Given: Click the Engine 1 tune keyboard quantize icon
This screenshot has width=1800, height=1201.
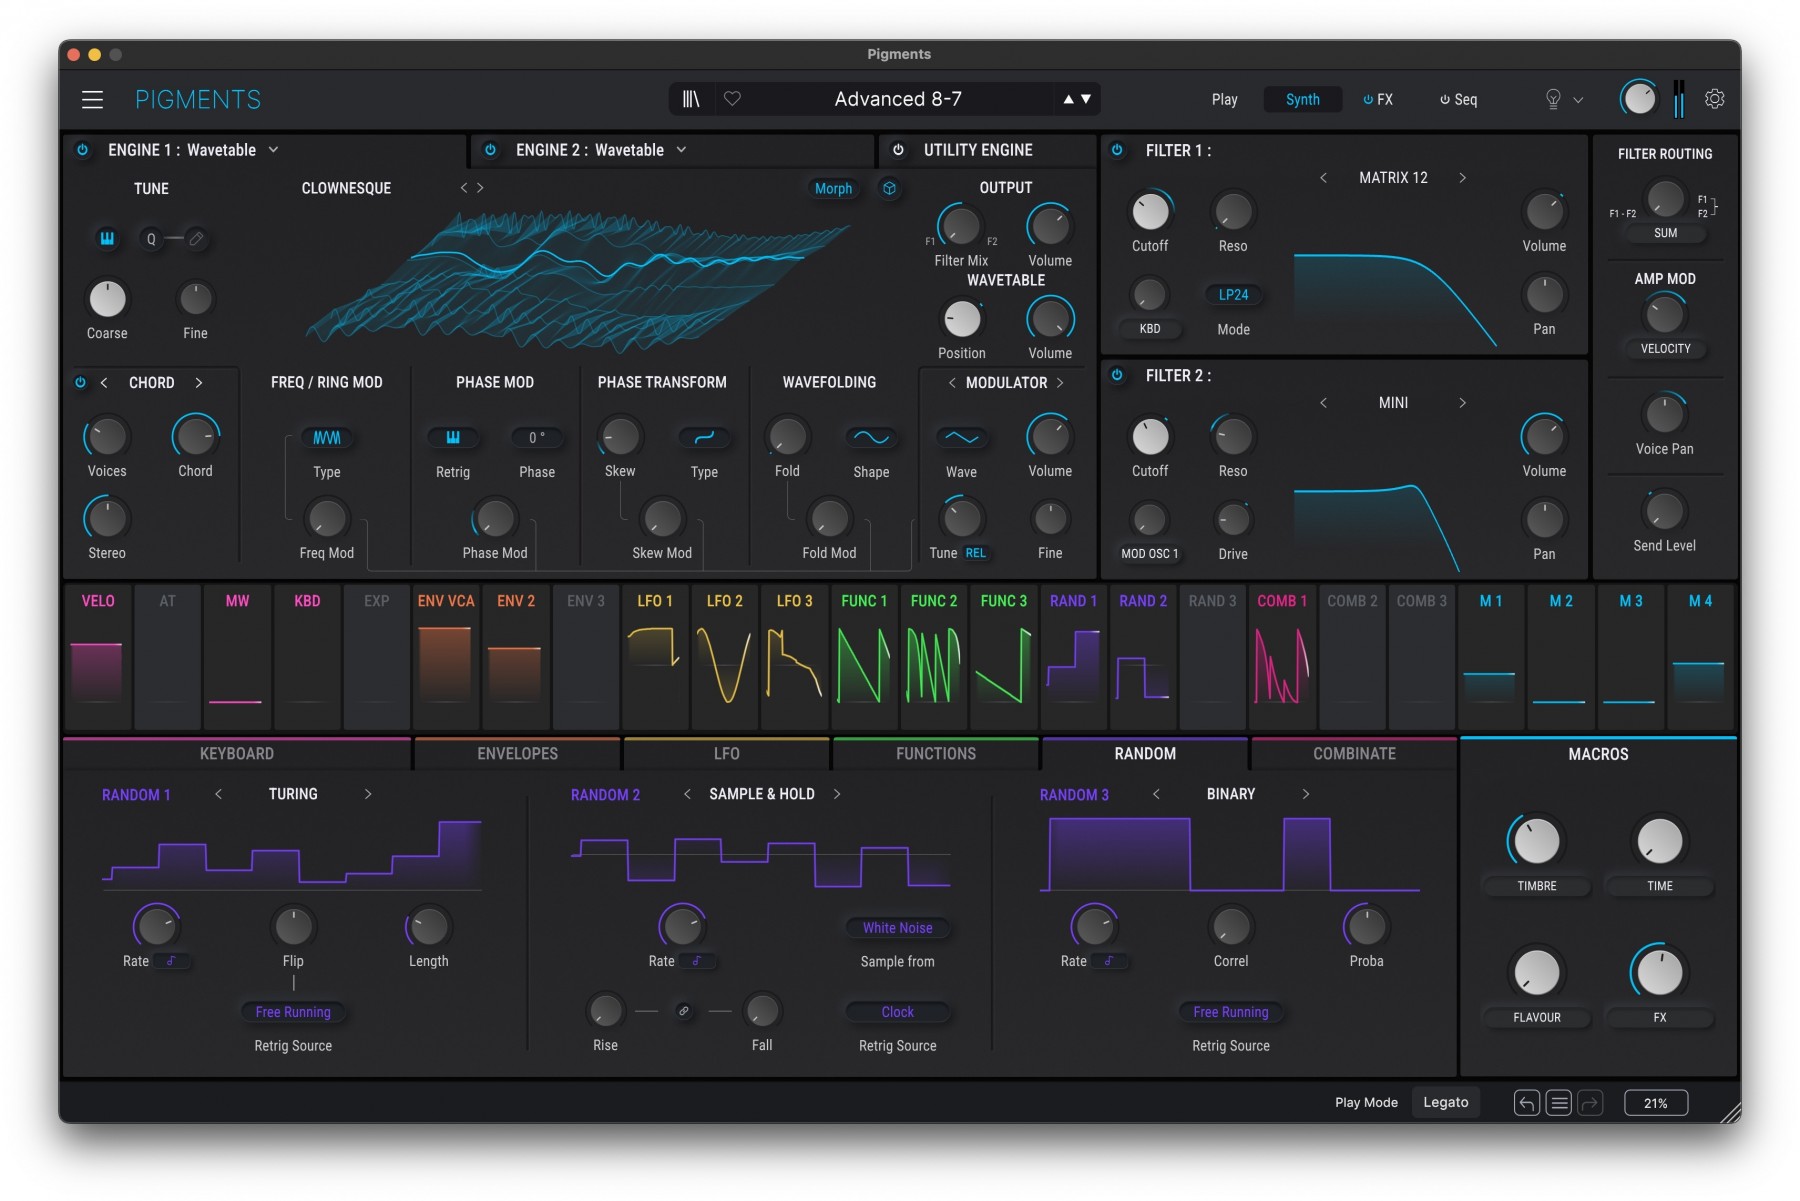Looking at the screenshot, I should point(107,238).
